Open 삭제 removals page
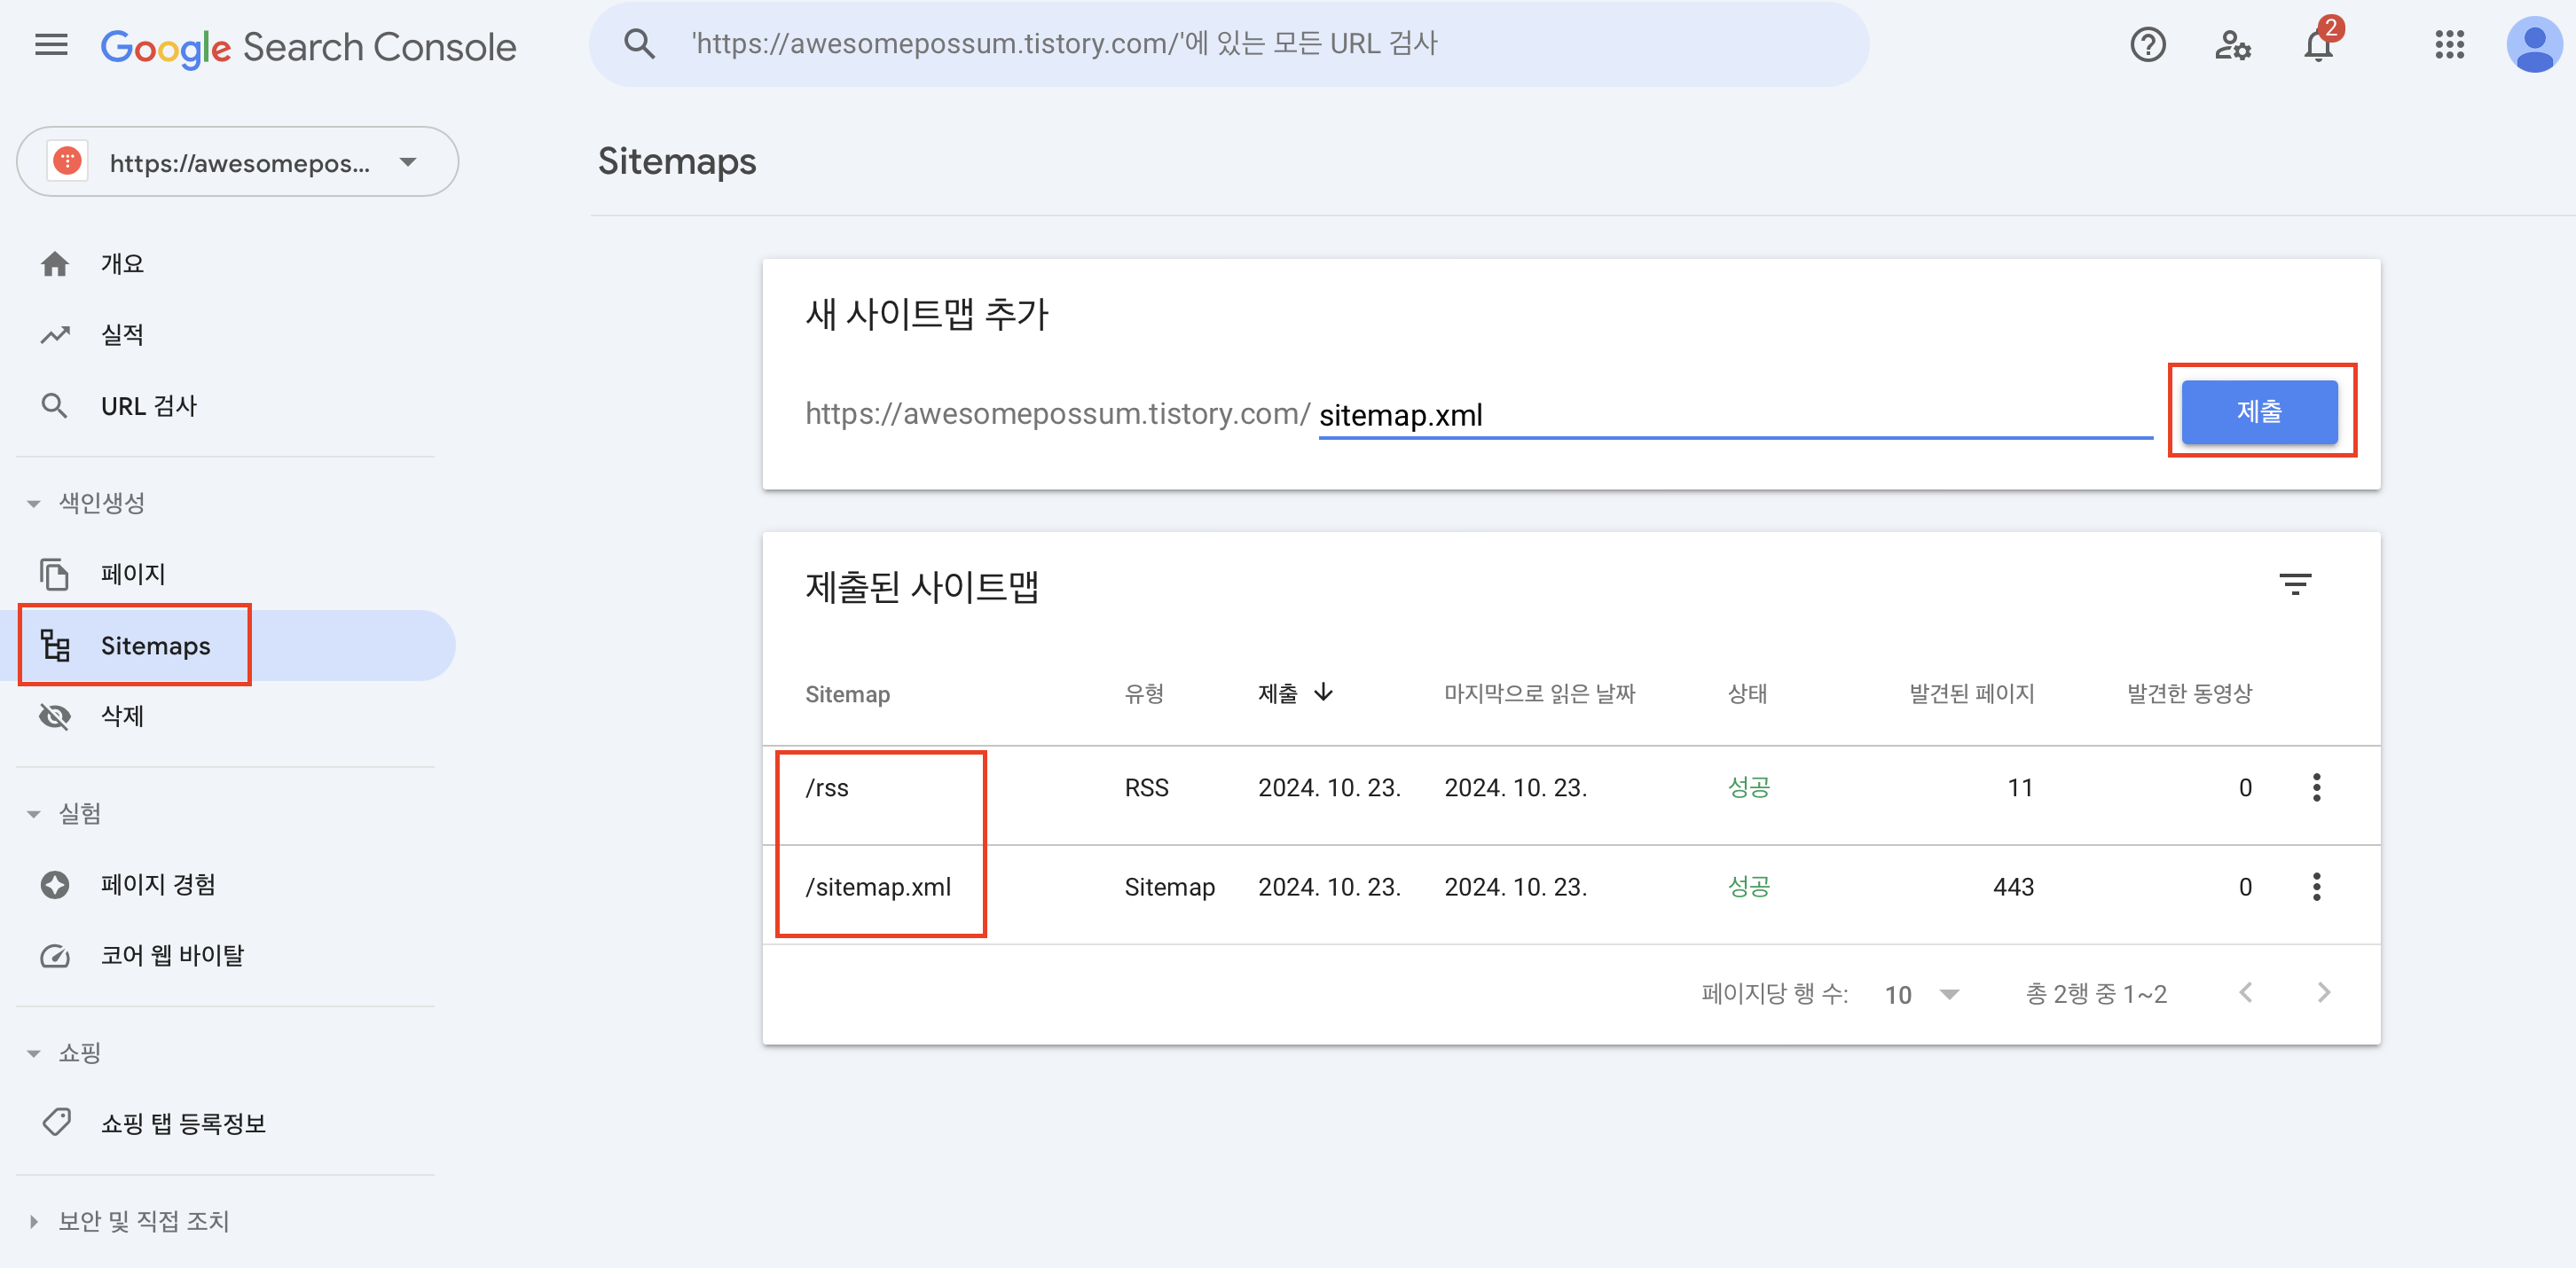Screen dimensions: 2576x1268 [122, 716]
